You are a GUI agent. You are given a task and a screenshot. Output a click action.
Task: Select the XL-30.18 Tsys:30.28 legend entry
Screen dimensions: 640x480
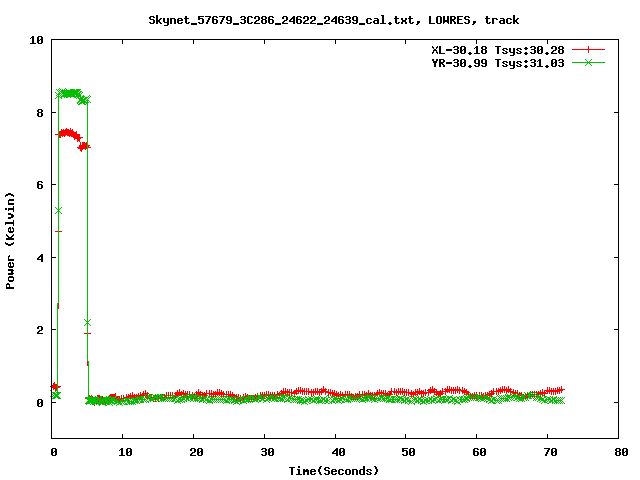498,50
